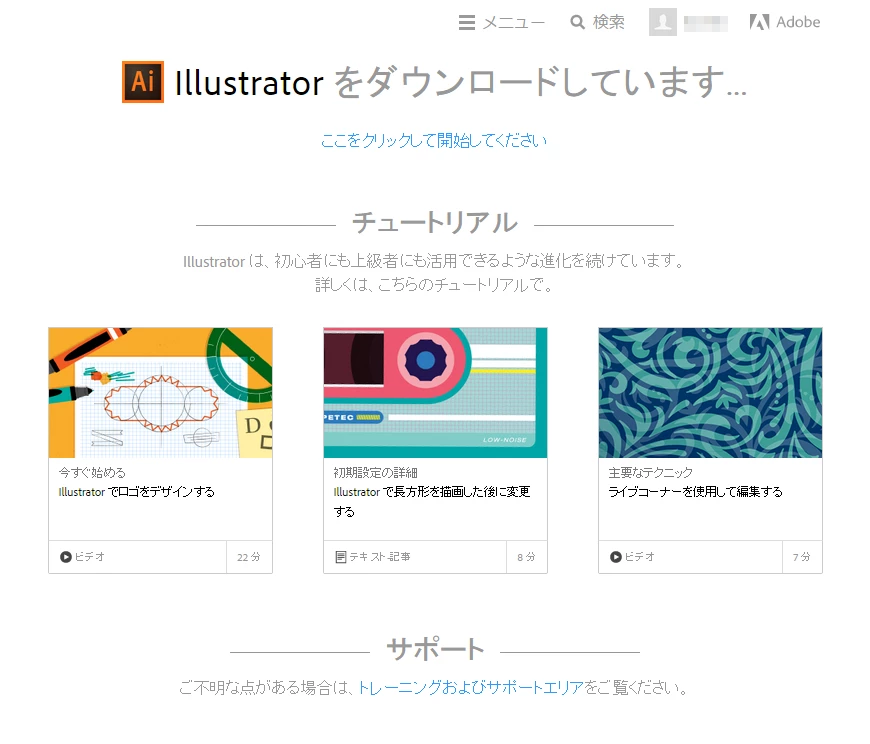Click the blurred account name
The image size is (870, 744).
click(706, 23)
